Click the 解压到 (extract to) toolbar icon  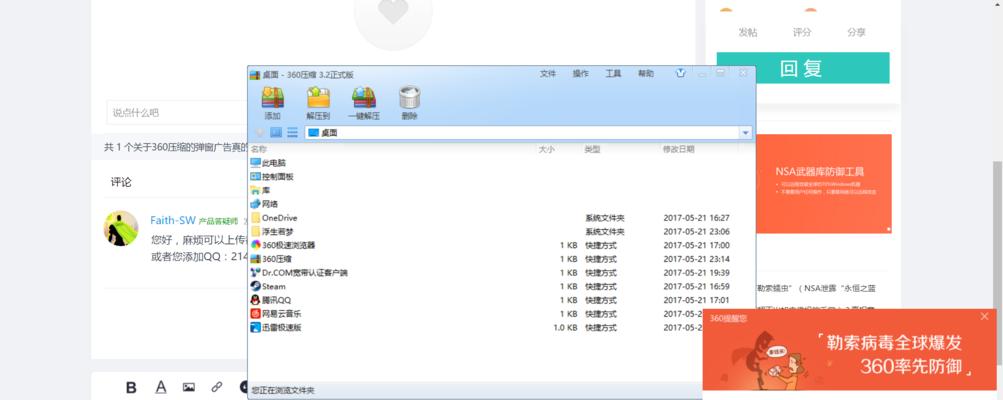[318, 97]
